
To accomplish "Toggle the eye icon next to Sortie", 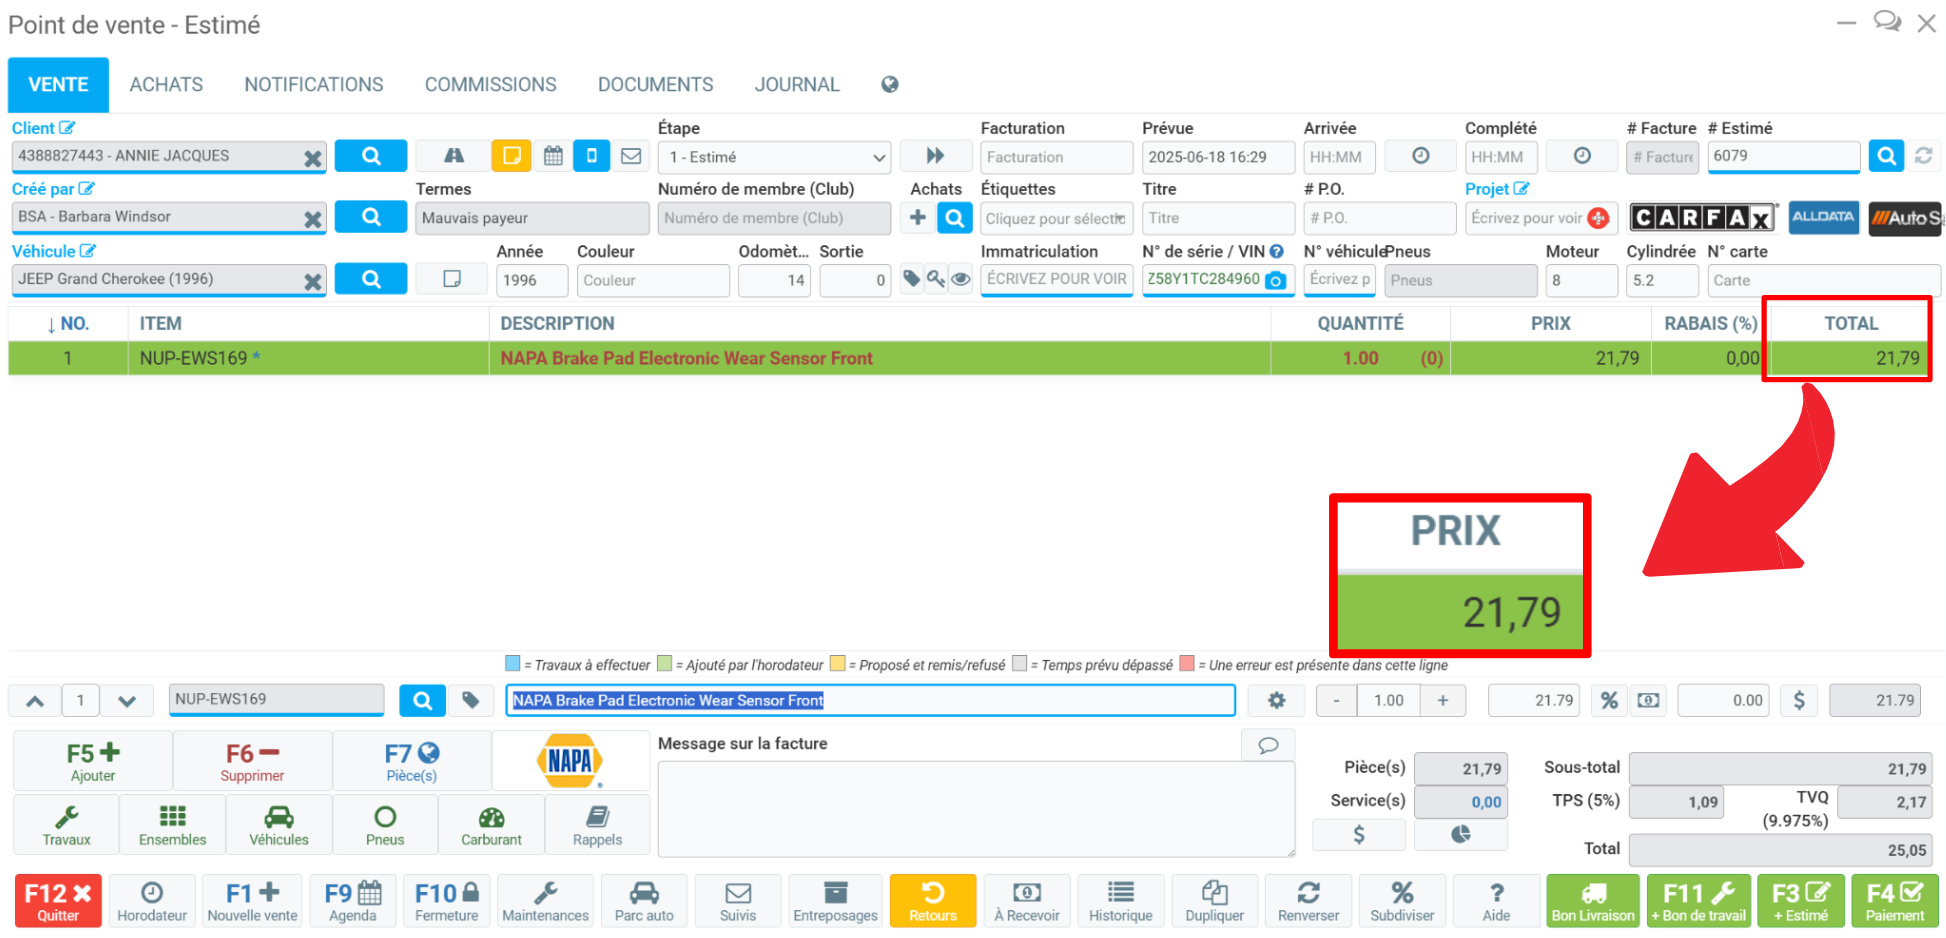I will coord(960,280).
